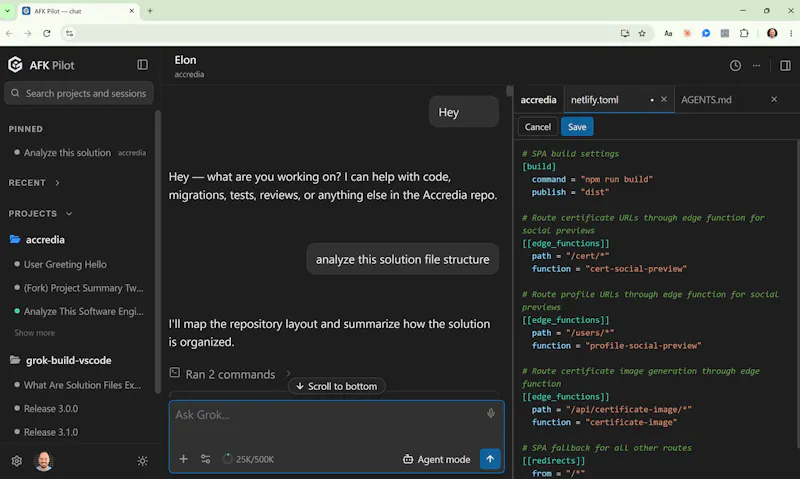800x479 pixels.
Task: Open session Release 3.0.0
Action: coord(51,409)
